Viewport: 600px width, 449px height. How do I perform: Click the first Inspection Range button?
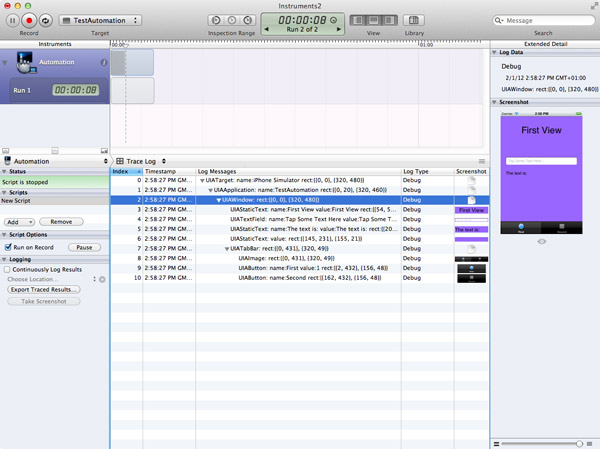click(x=217, y=20)
